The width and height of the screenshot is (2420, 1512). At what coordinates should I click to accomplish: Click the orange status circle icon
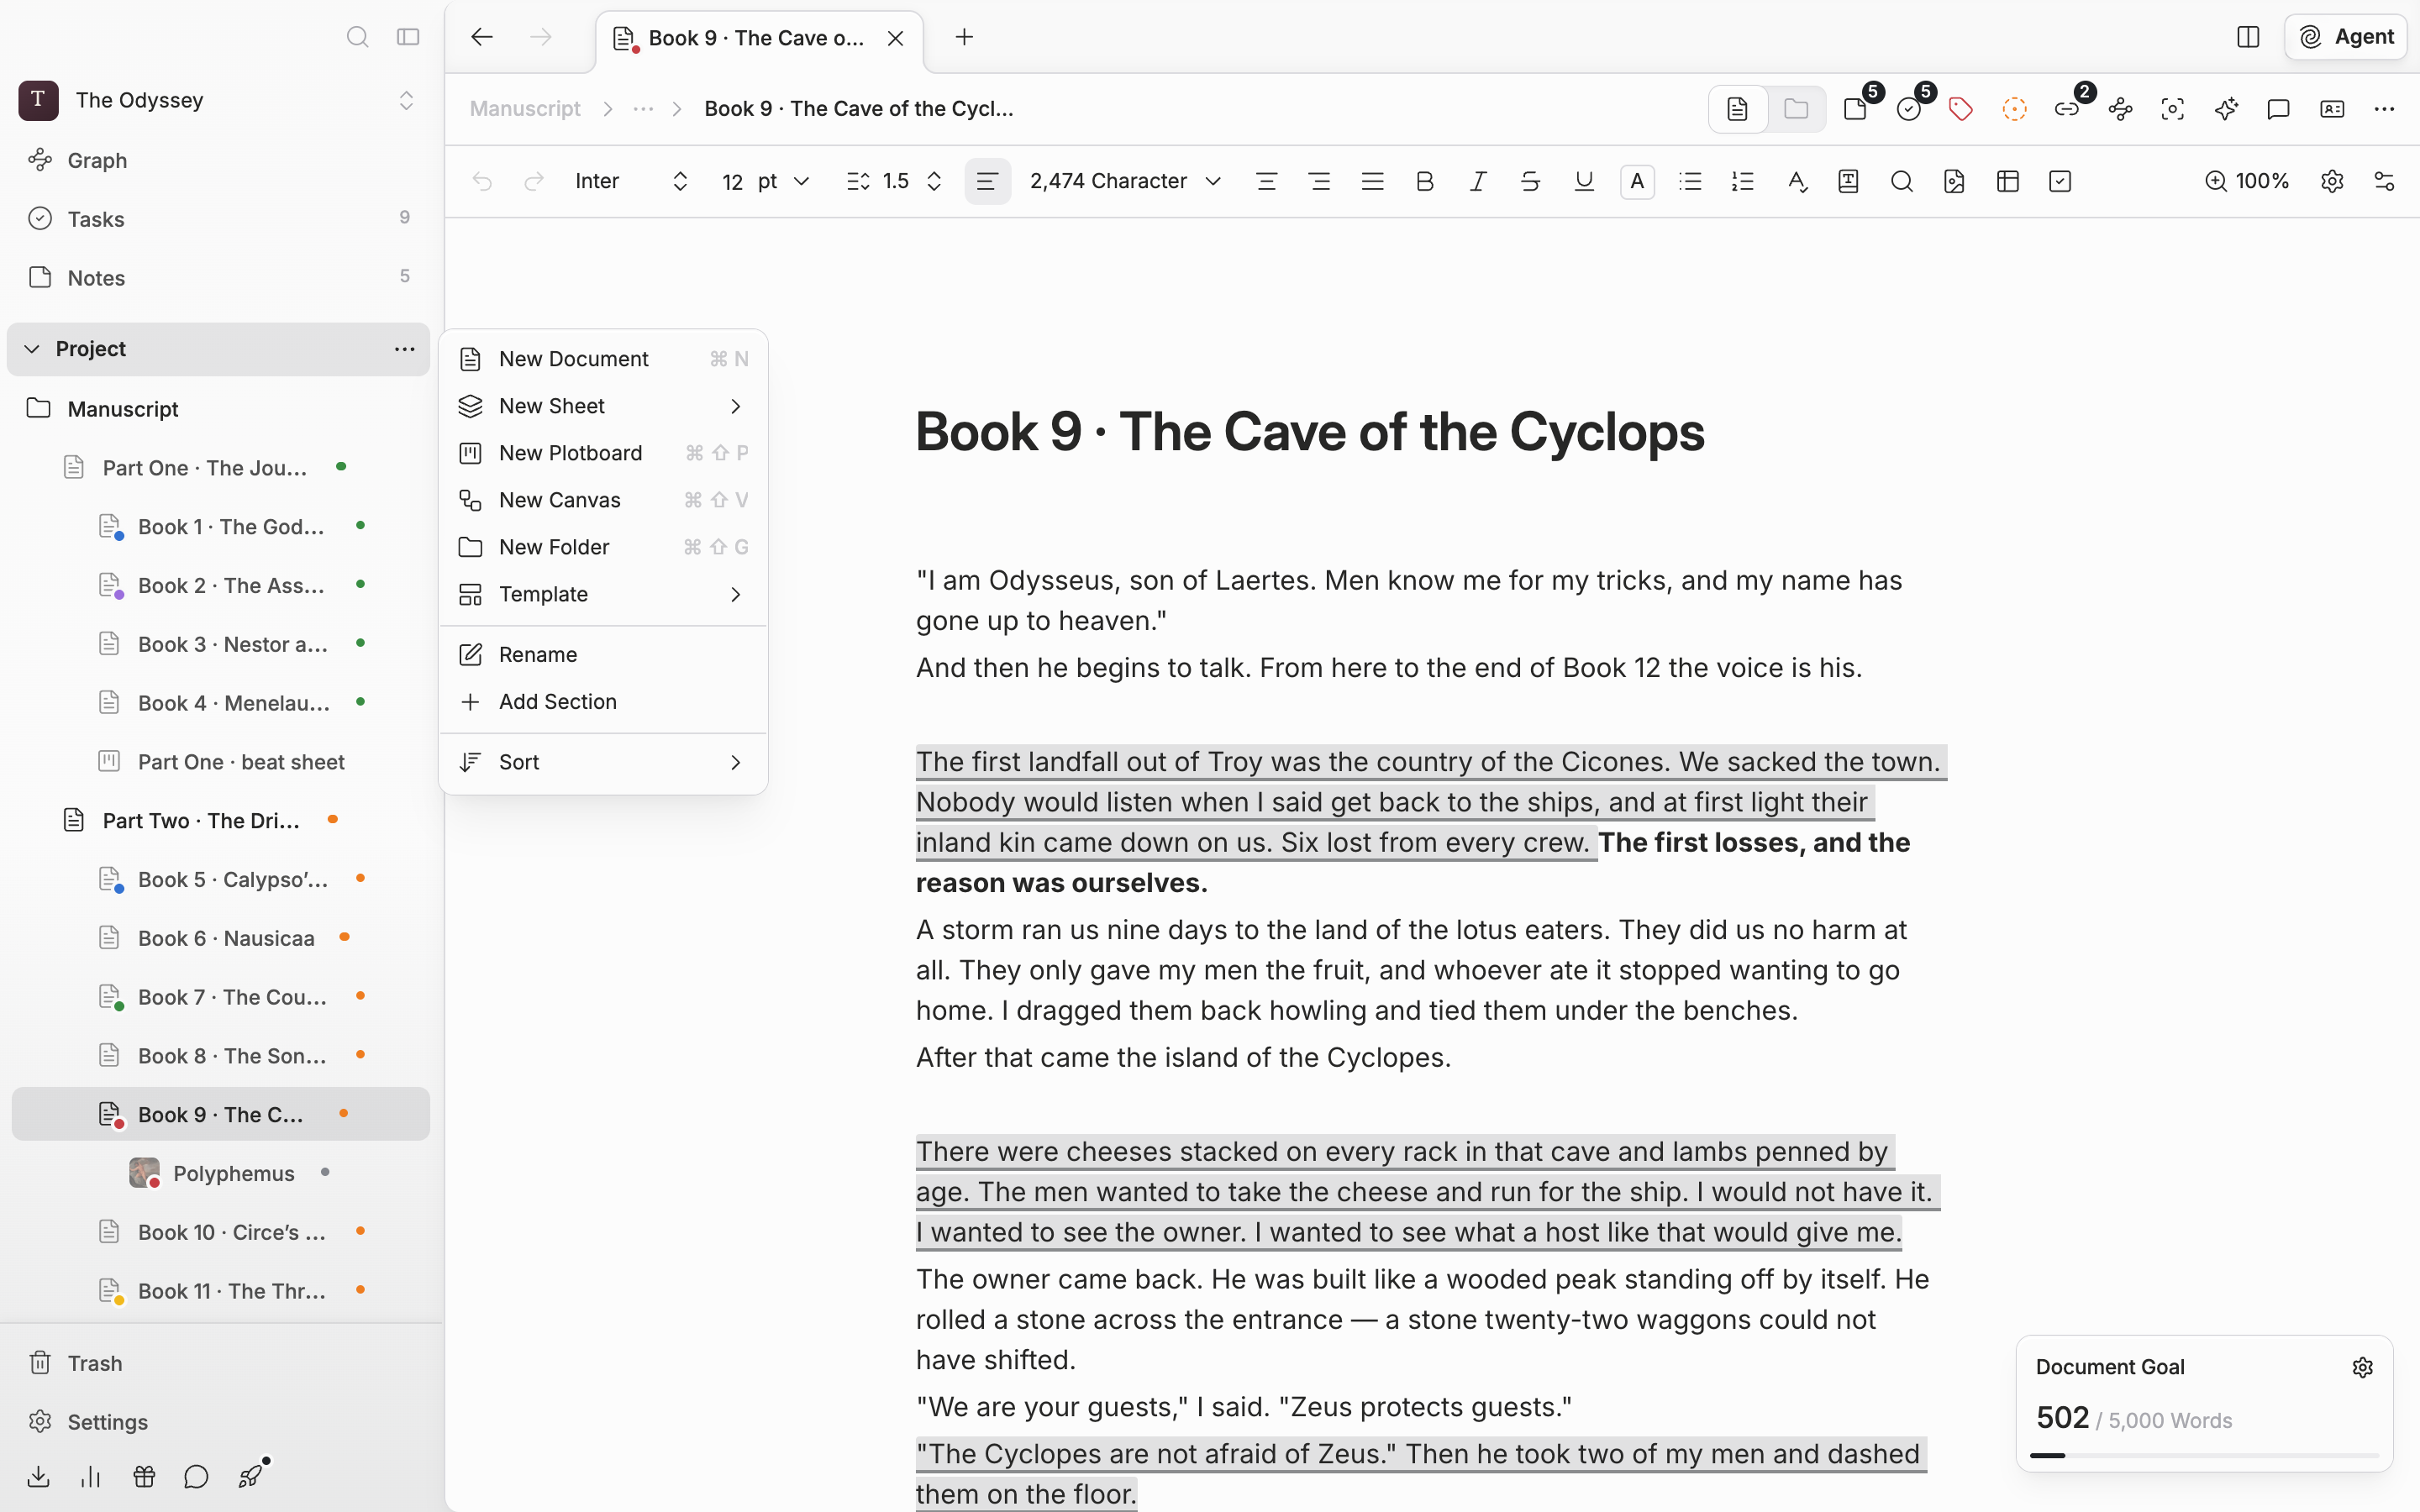pos(2015,109)
